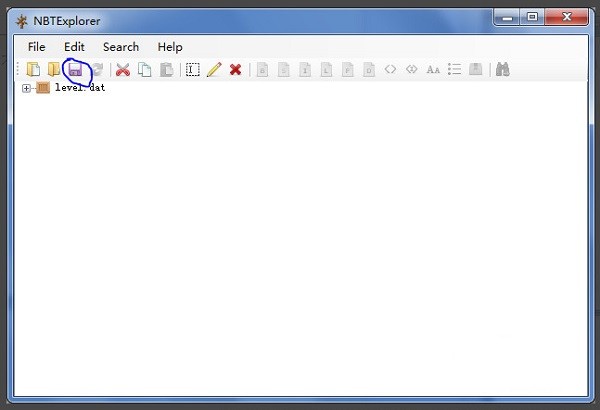This screenshot has width=600, height=410.
Task: Click the Open File icon in toolbar
Action: click(x=33, y=70)
